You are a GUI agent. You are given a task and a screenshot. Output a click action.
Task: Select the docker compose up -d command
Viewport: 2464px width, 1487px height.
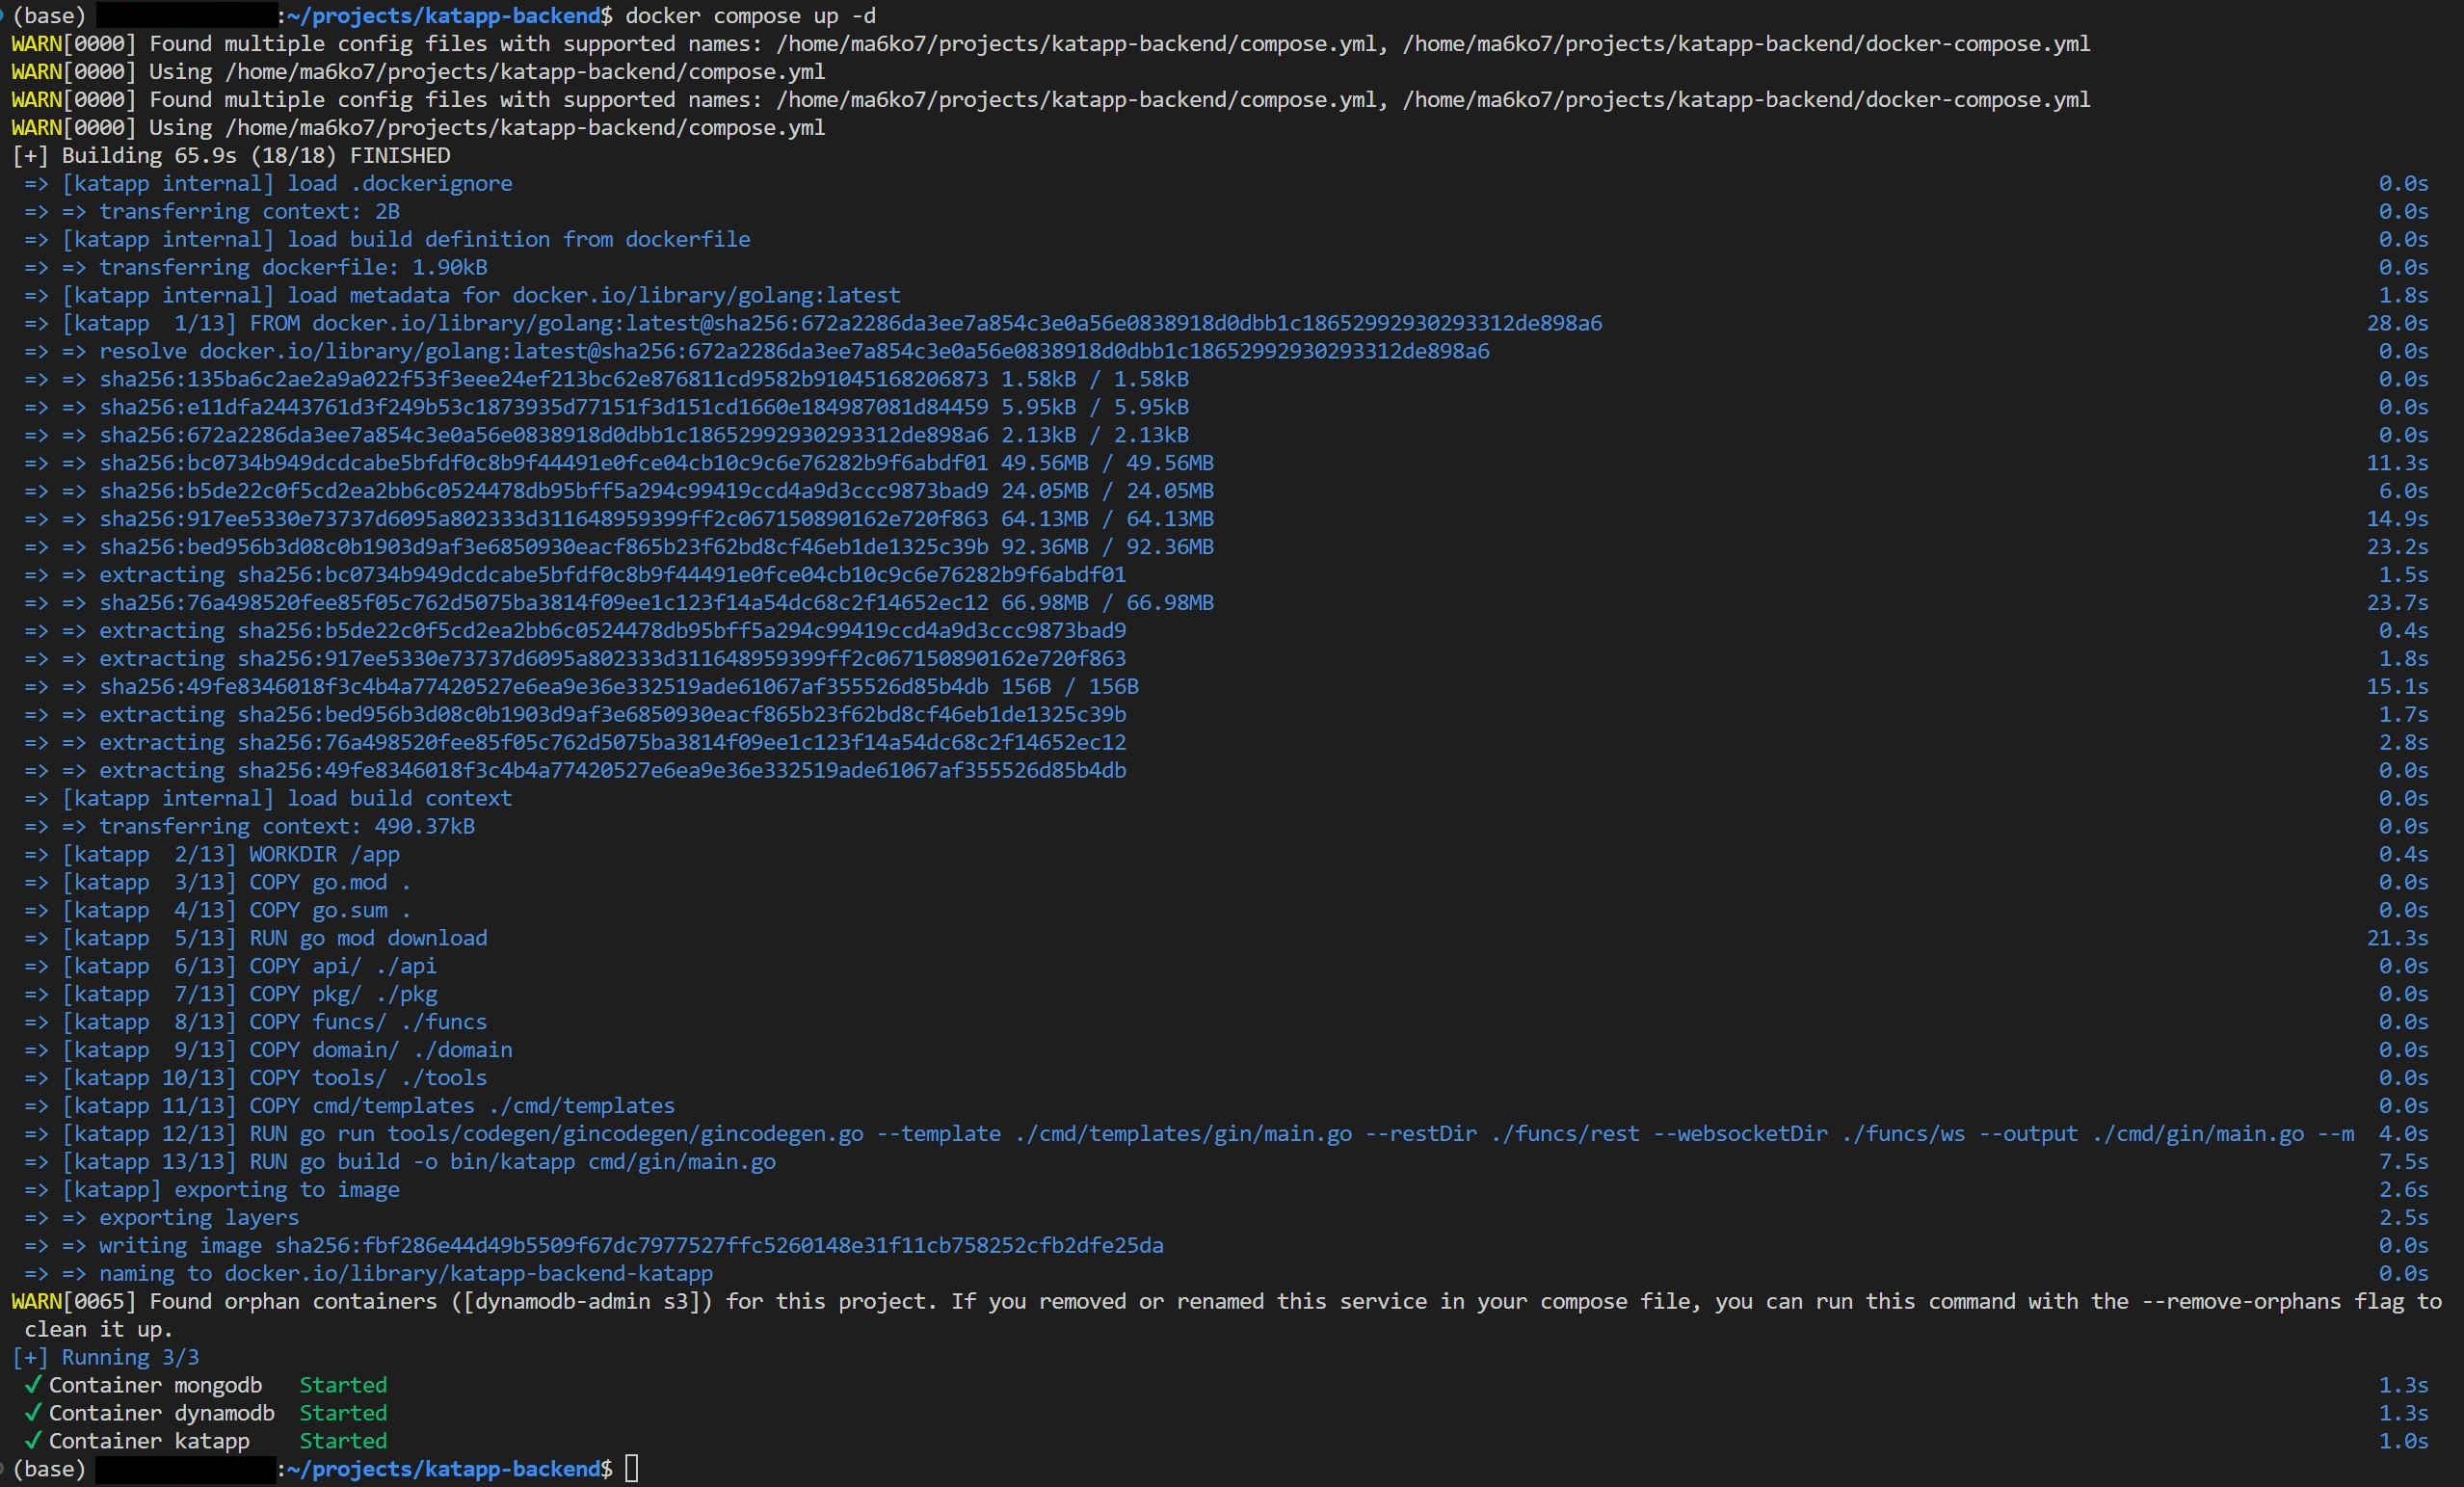click(x=749, y=15)
